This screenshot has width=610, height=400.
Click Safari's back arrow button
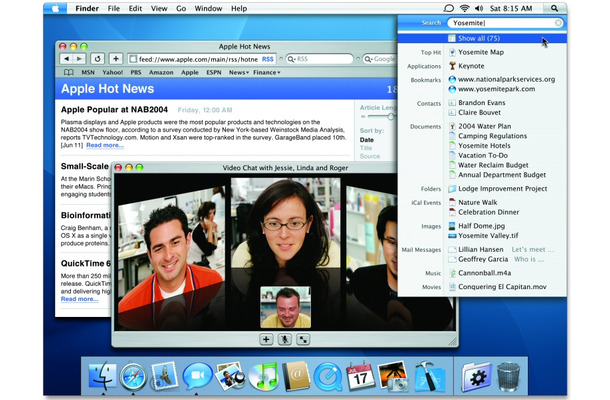[67, 59]
